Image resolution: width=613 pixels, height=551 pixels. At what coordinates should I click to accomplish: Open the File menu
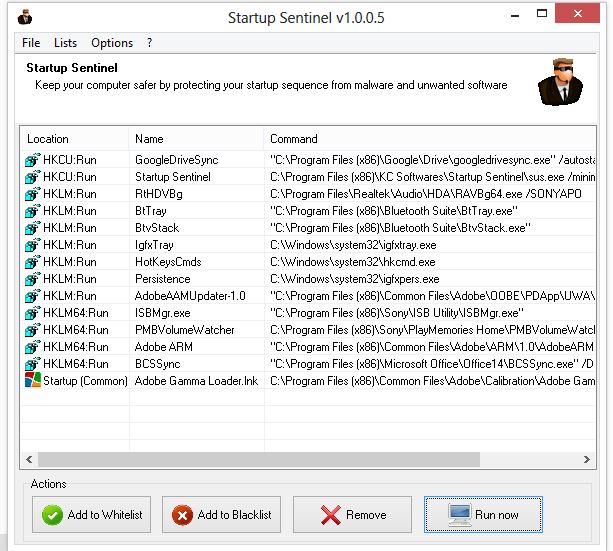tap(31, 43)
